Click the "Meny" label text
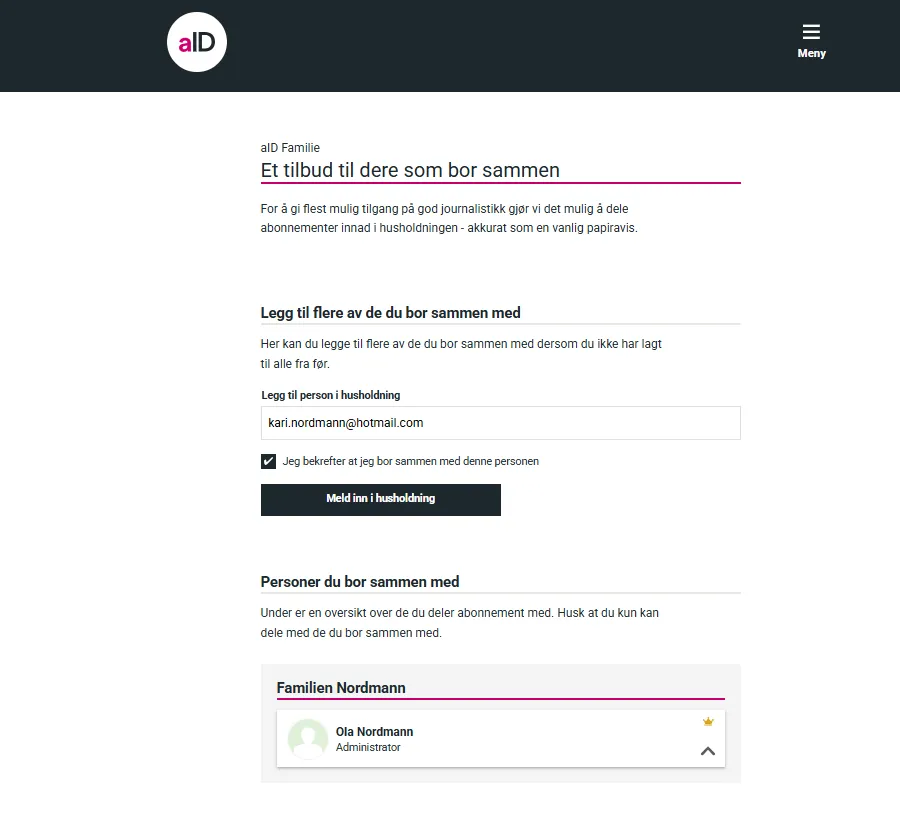The width and height of the screenshot is (900, 817). click(811, 54)
